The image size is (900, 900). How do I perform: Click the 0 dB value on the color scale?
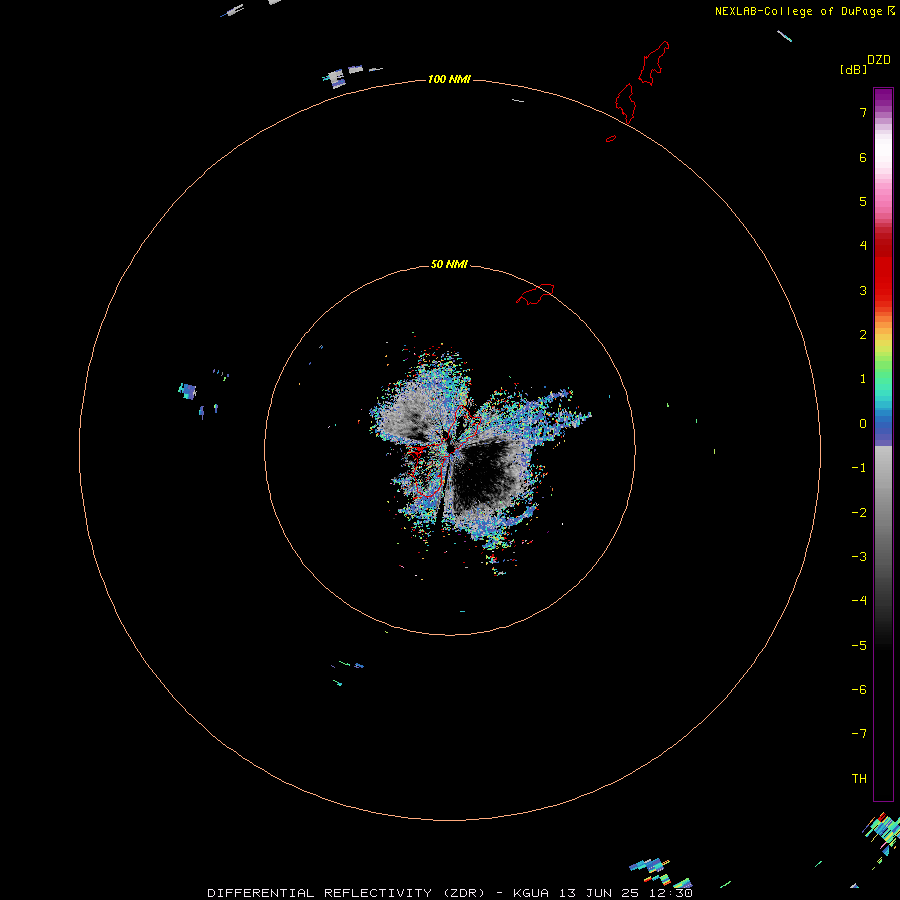(863, 424)
